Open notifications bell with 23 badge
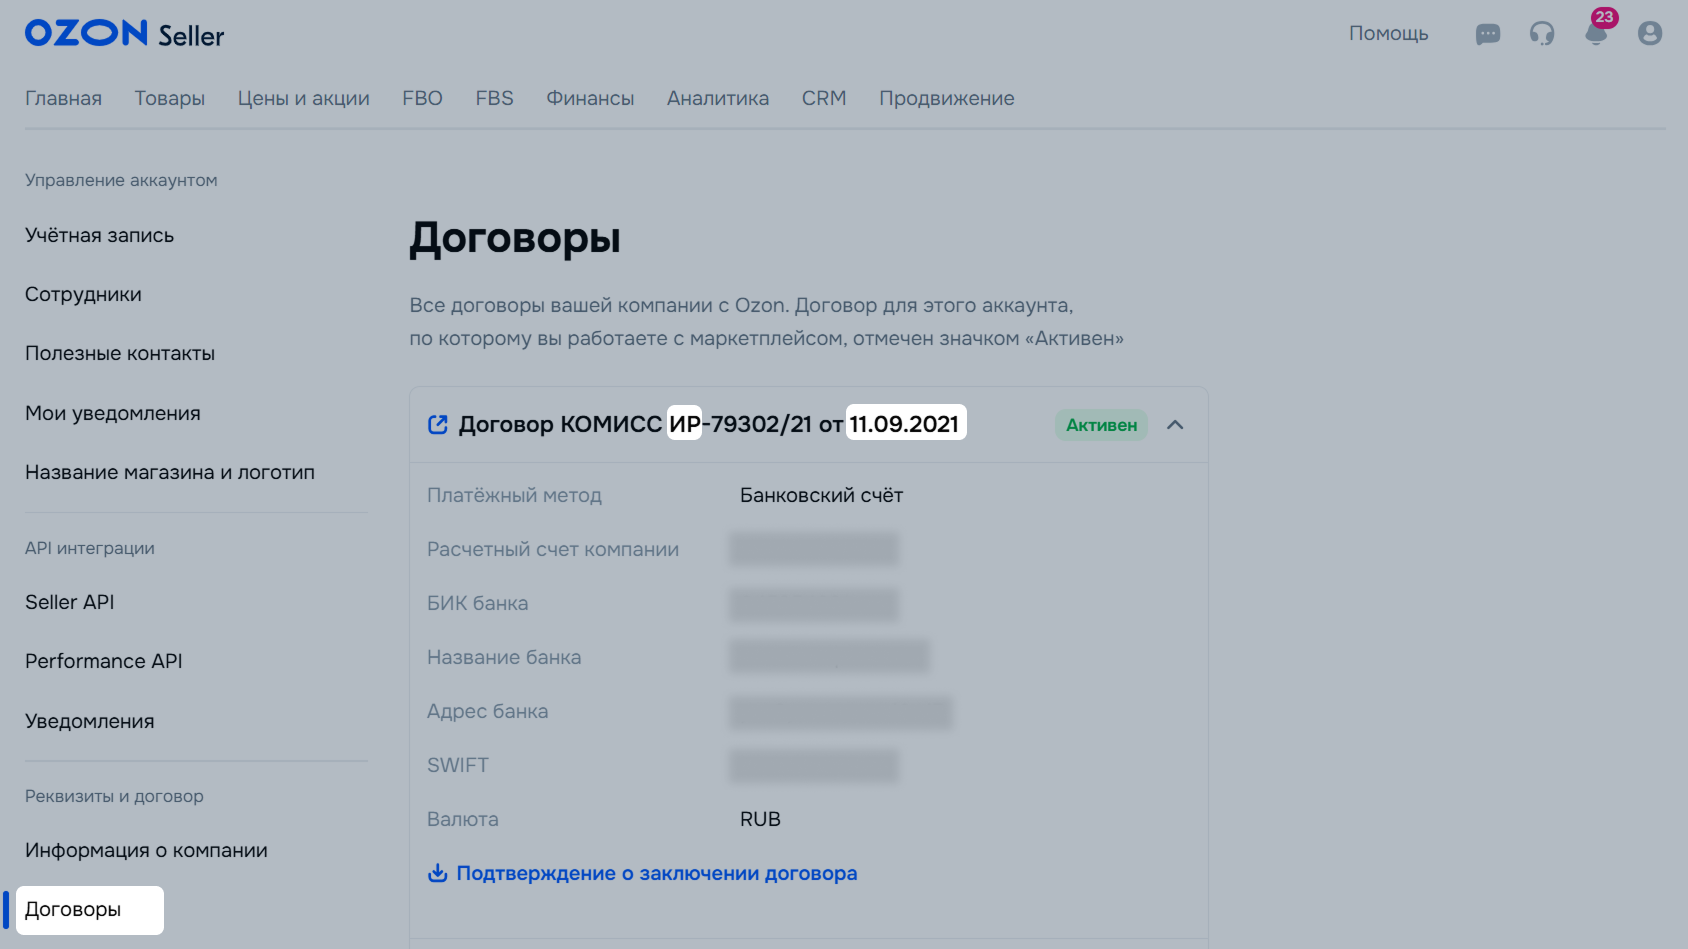Screen dimensions: 1688x949 coord(1597,33)
